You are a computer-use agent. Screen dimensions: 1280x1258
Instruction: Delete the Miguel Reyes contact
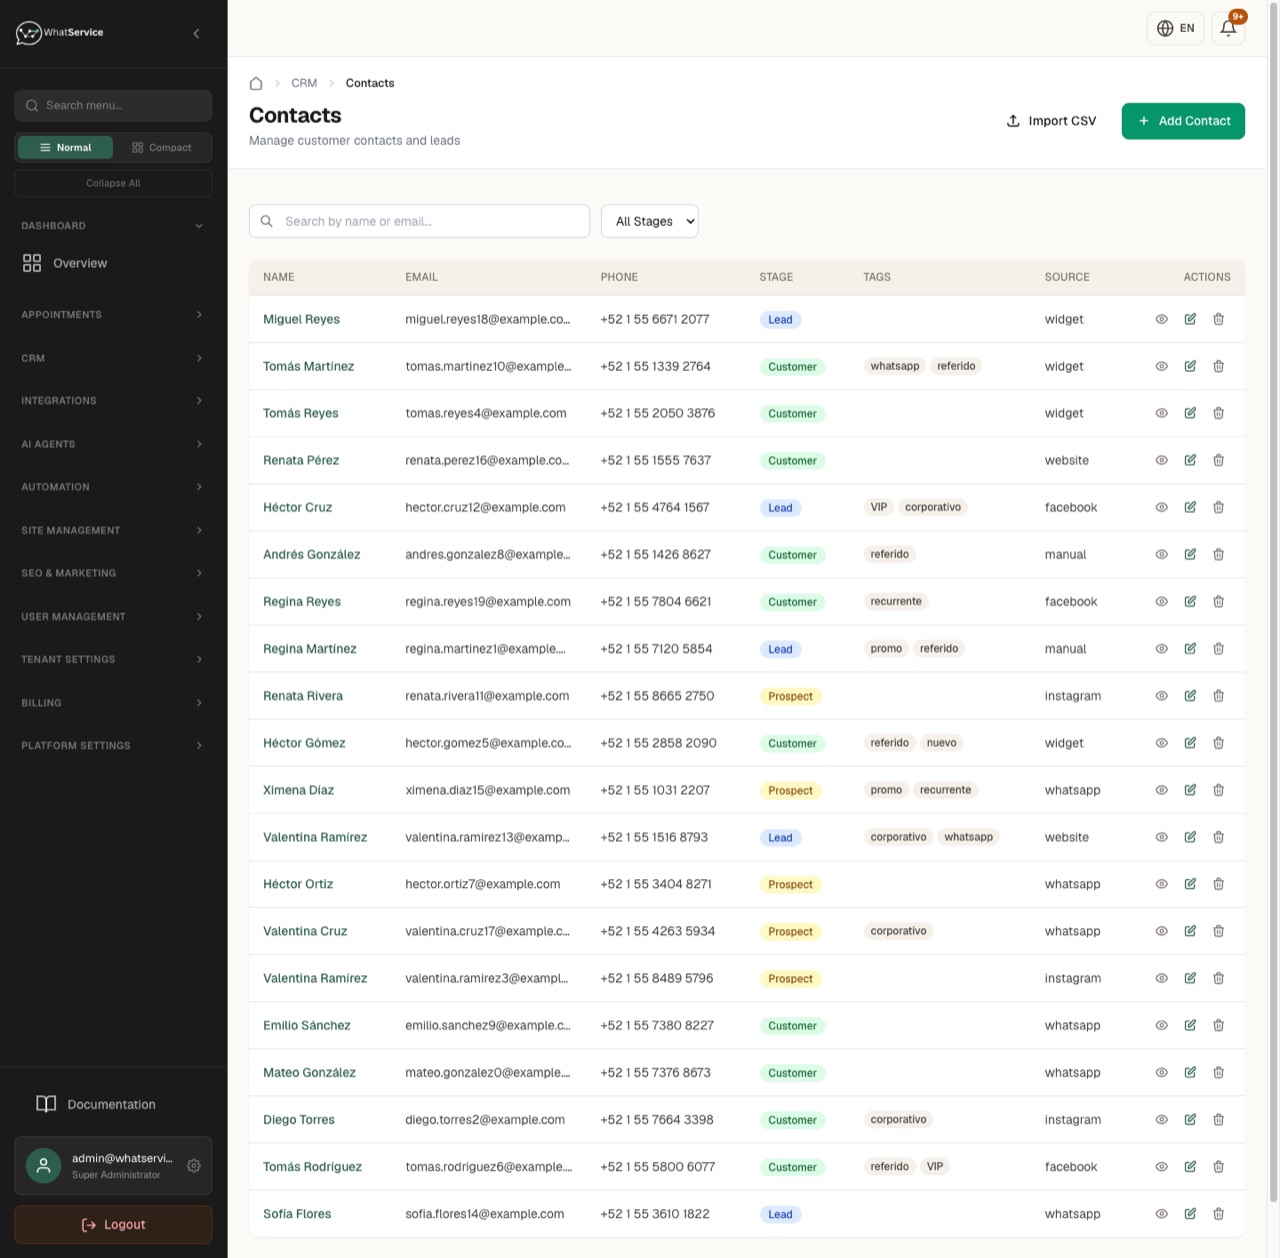(x=1218, y=319)
